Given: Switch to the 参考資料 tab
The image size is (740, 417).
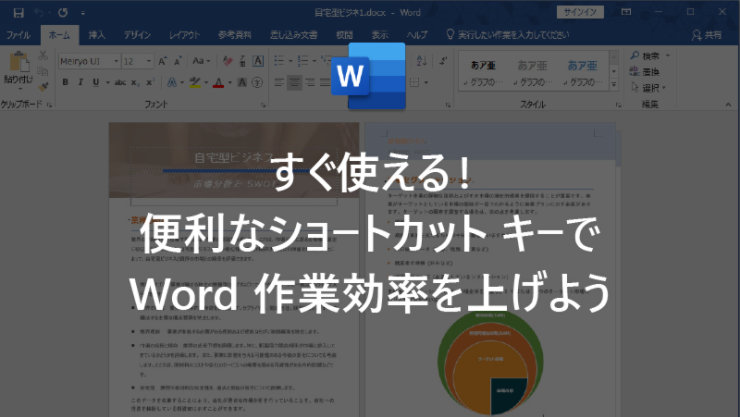Looking at the screenshot, I should click(x=235, y=35).
